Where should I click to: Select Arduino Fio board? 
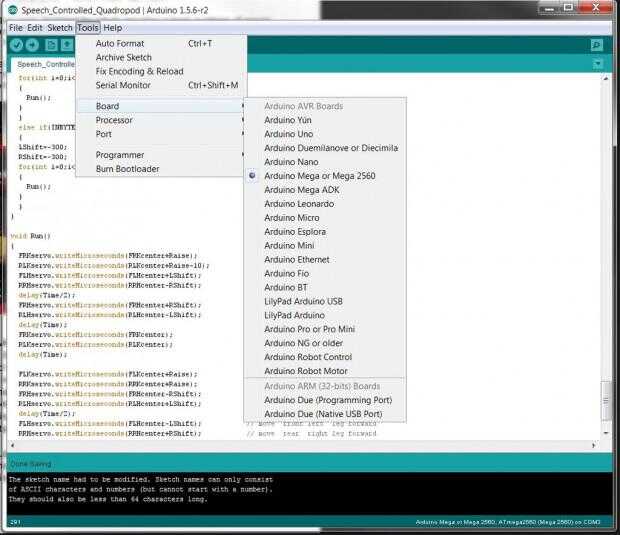pyautogui.click(x=325, y=273)
